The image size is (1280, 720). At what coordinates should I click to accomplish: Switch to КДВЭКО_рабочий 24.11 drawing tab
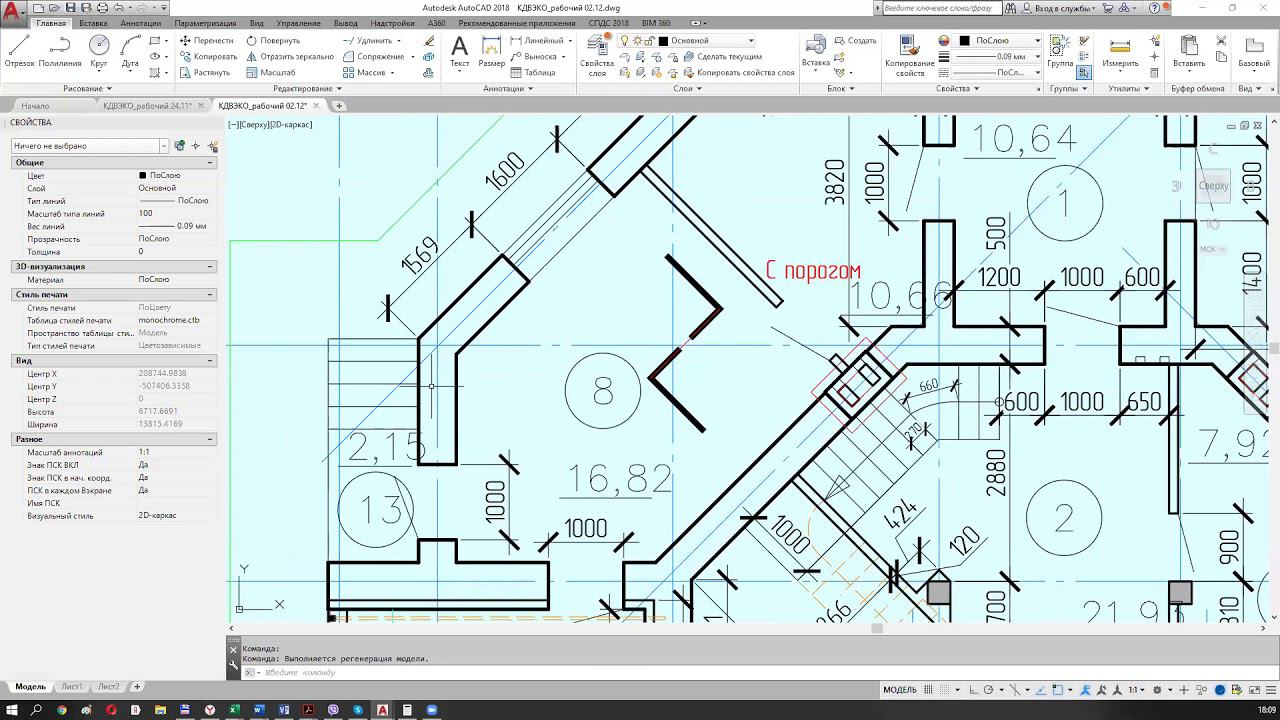click(146, 105)
